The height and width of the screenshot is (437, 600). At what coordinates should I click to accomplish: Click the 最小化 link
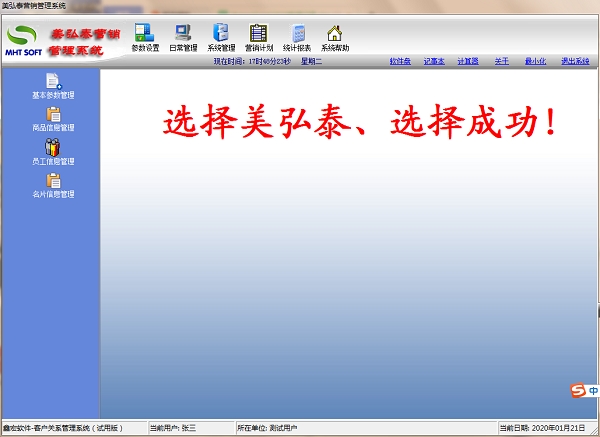point(535,61)
